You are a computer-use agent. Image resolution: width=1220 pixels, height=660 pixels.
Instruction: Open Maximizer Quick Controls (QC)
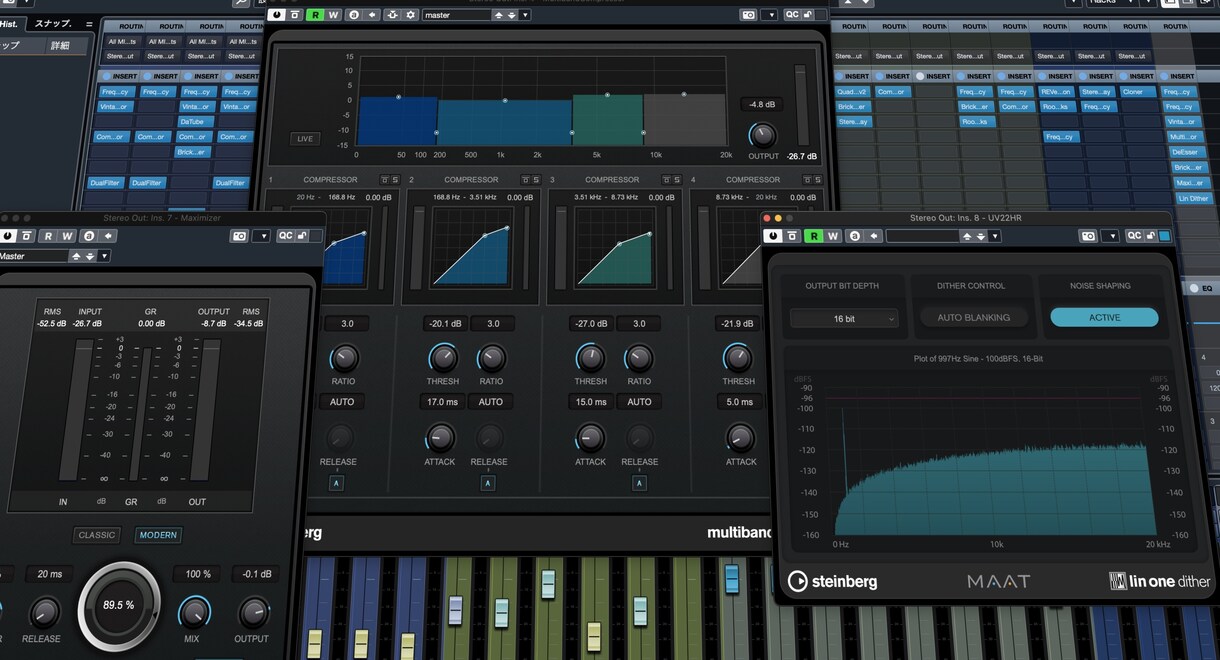(285, 236)
